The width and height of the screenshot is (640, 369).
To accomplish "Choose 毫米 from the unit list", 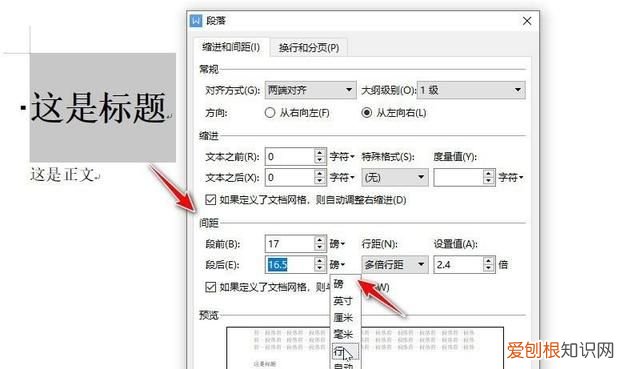I will click(345, 334).
